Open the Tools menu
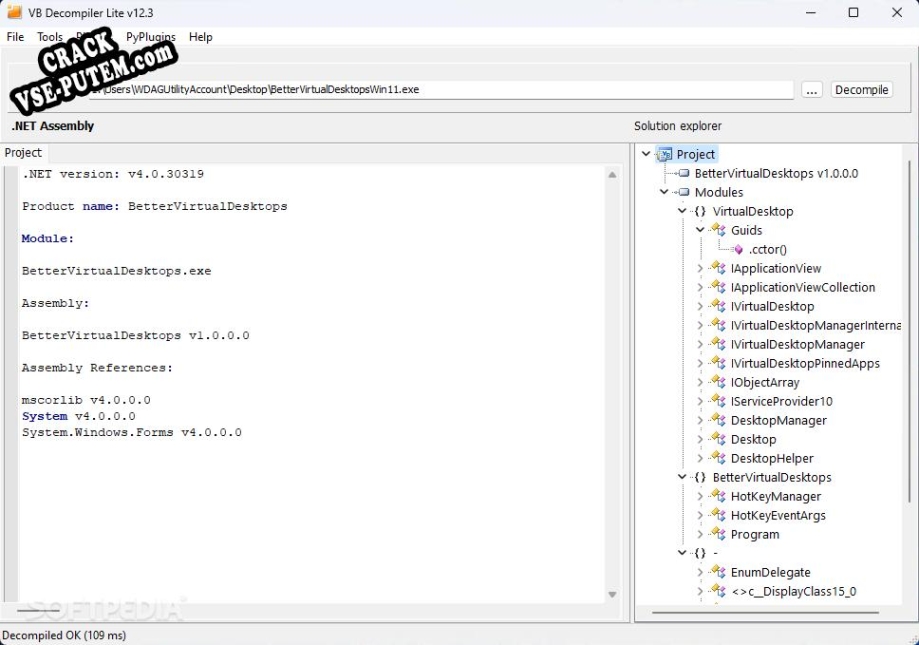 click(50, 37)
